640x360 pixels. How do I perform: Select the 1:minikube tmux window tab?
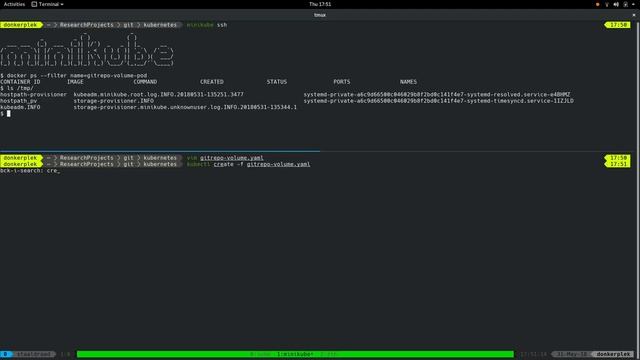click(x=295, y=354)
